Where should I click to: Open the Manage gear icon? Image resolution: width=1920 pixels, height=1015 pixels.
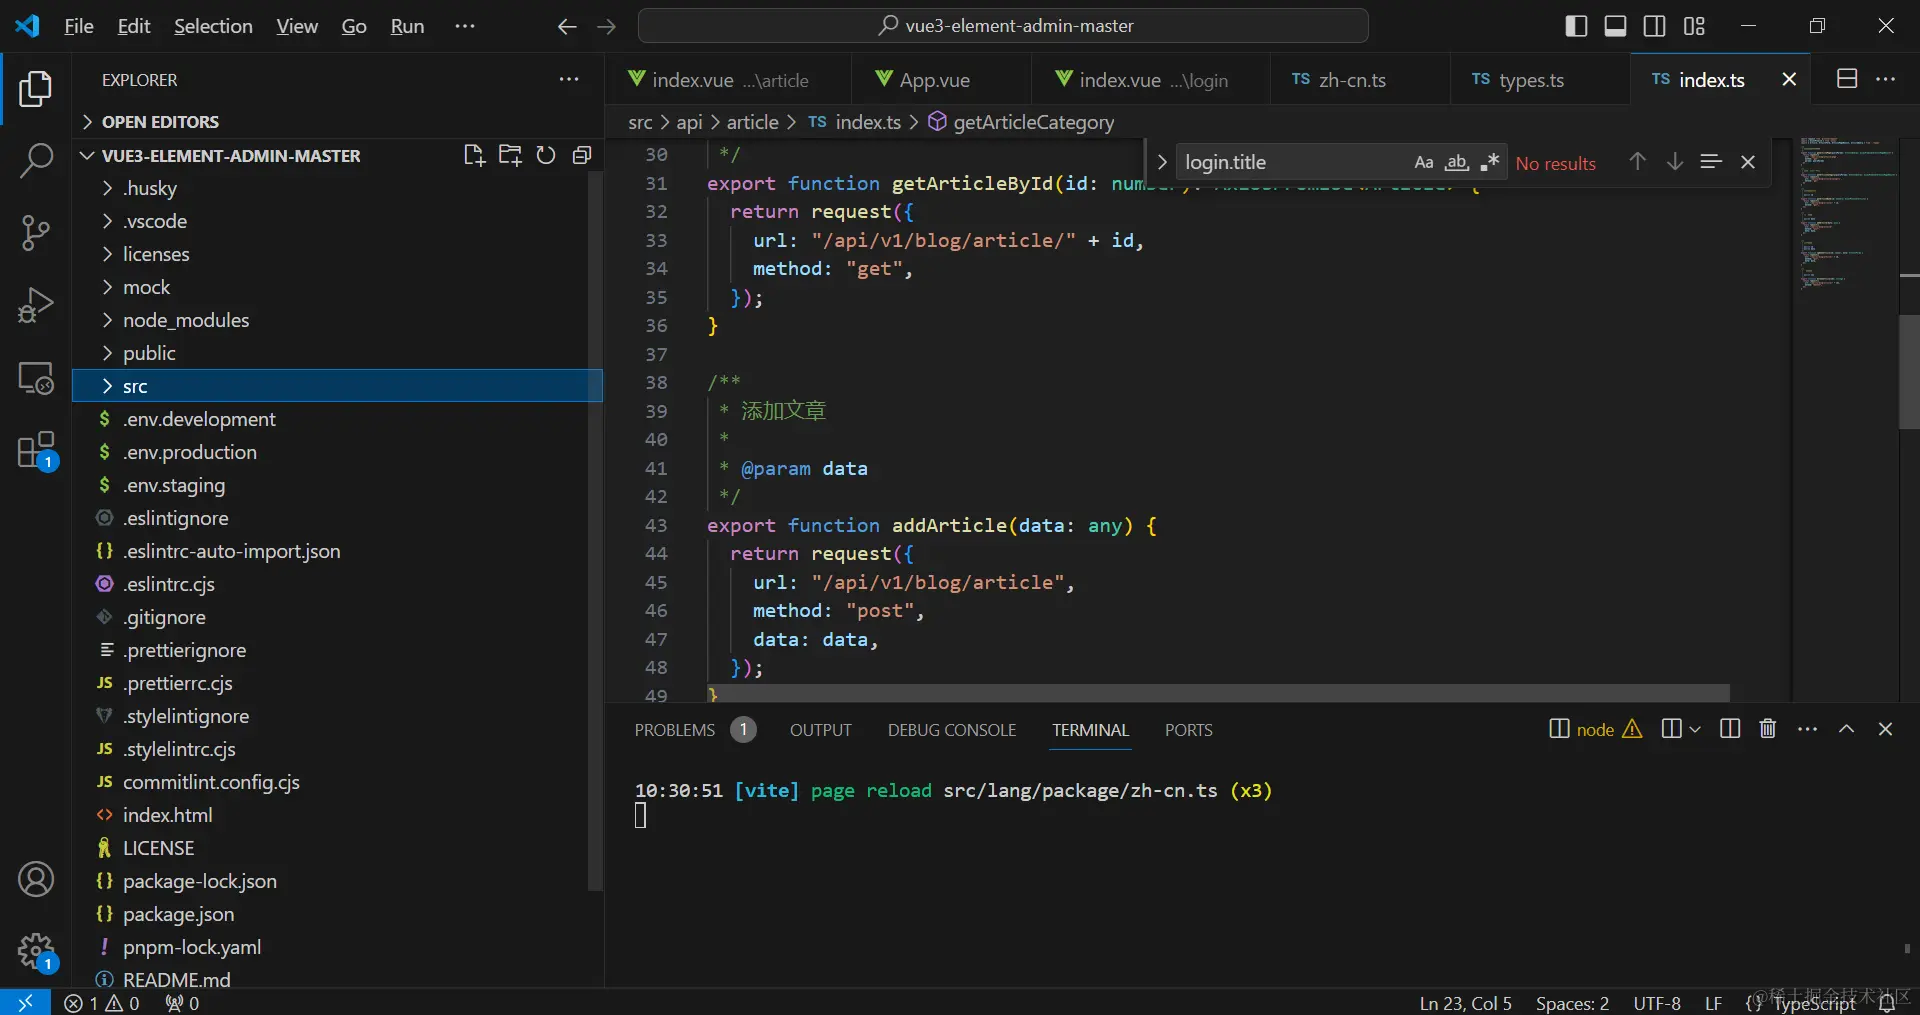36,952
